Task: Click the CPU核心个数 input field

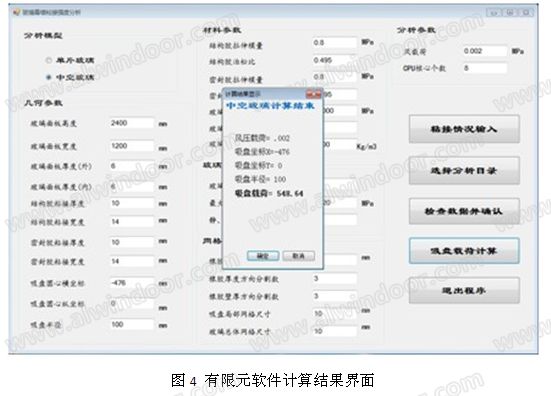Action: pyautogui.click(x=485, y=68)
